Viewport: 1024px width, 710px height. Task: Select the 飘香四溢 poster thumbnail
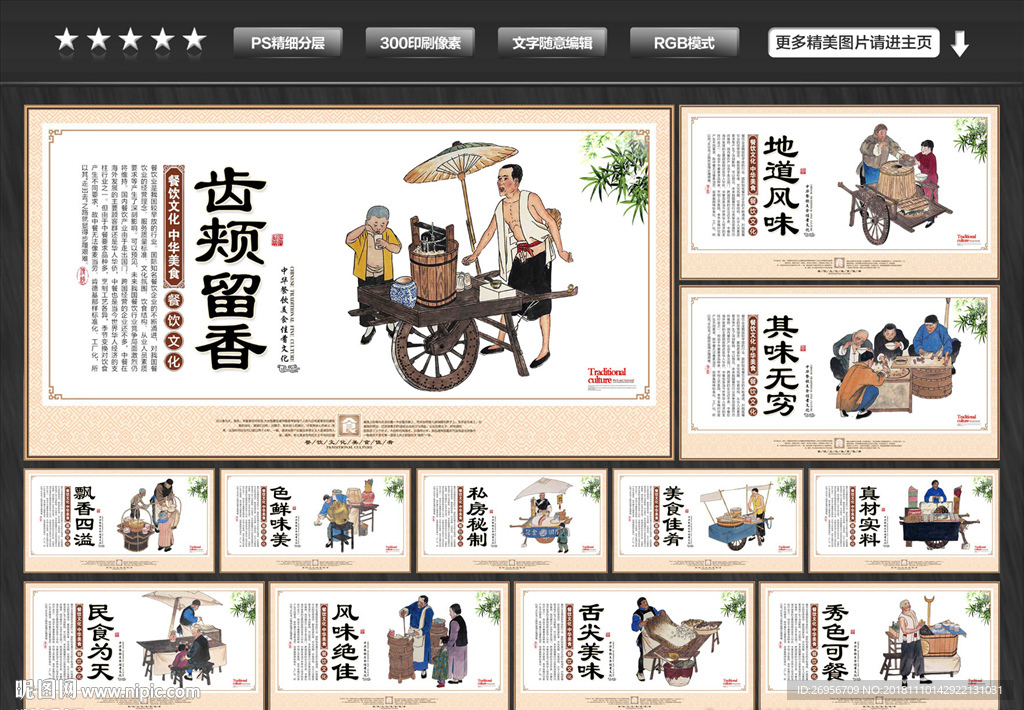pyautogui.click(x=120, y=521)
